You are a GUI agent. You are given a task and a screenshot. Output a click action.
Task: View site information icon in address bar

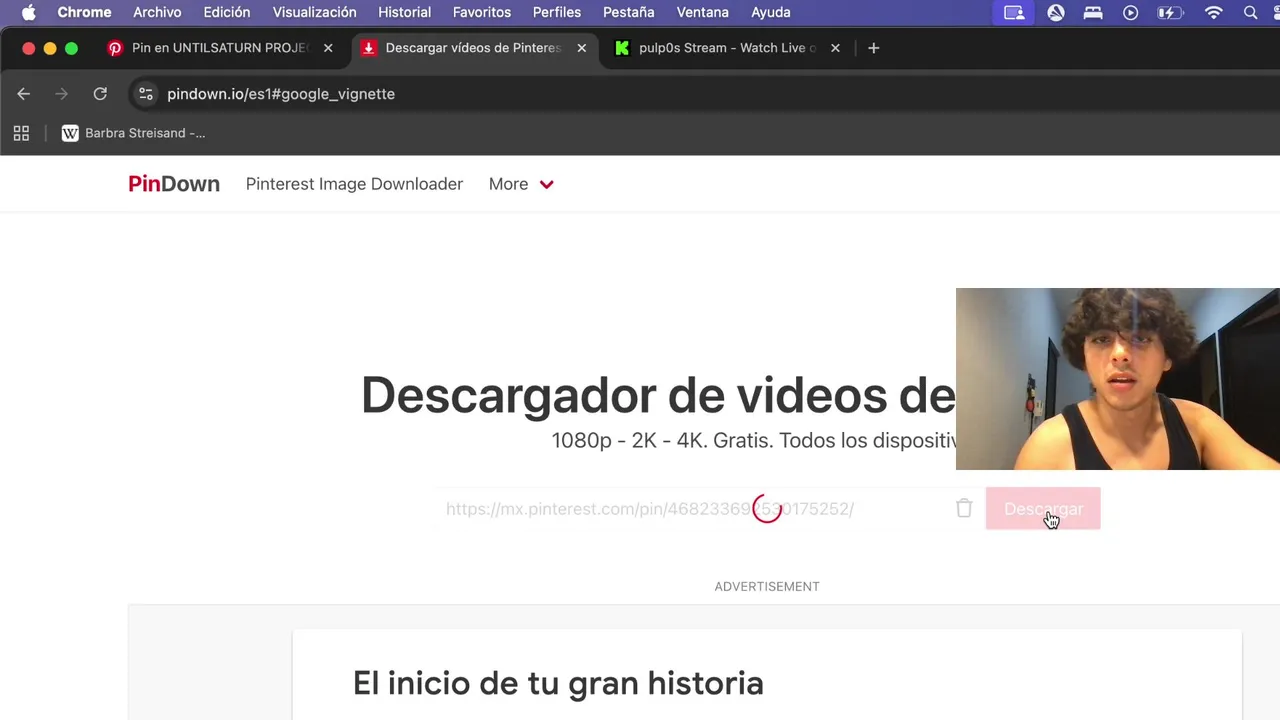coord(146,94)
